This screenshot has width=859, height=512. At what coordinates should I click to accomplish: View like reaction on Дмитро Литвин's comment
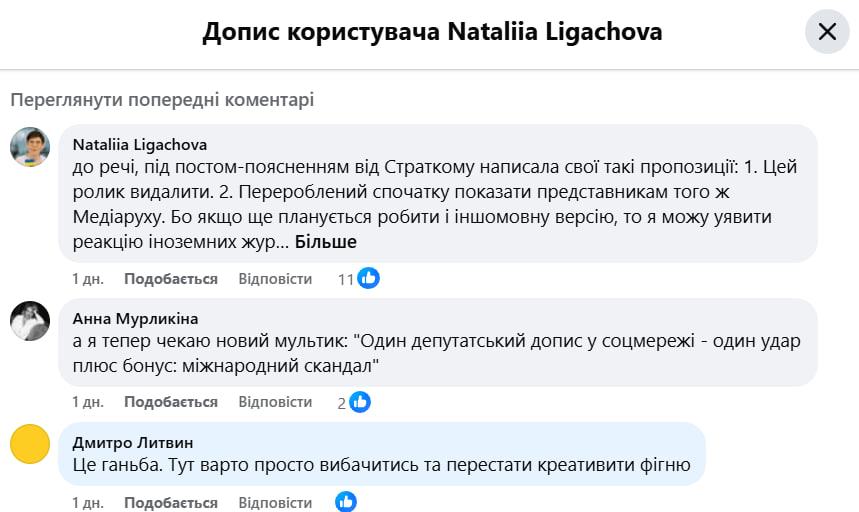346,502
